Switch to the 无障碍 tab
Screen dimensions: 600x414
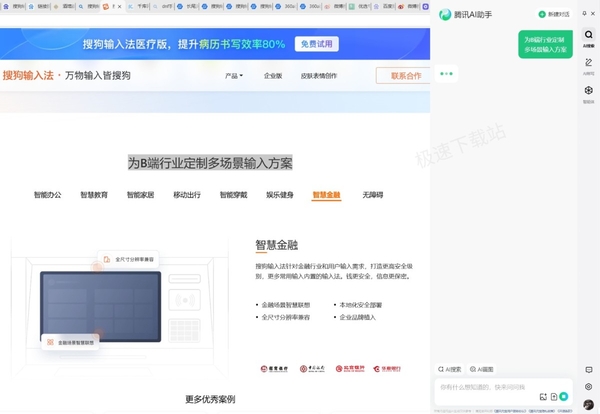click(x=373, y=195)
